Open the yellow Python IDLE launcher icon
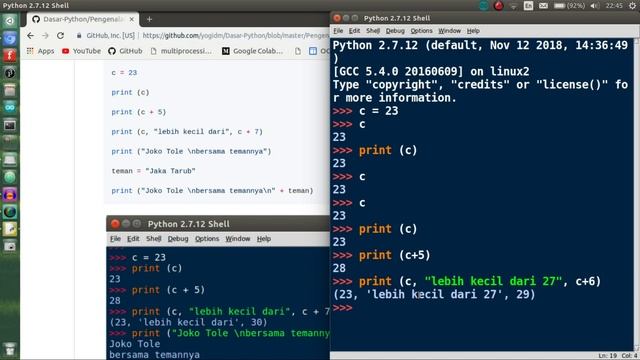Screen dimensions: 640x360 [x=10, y=229]
